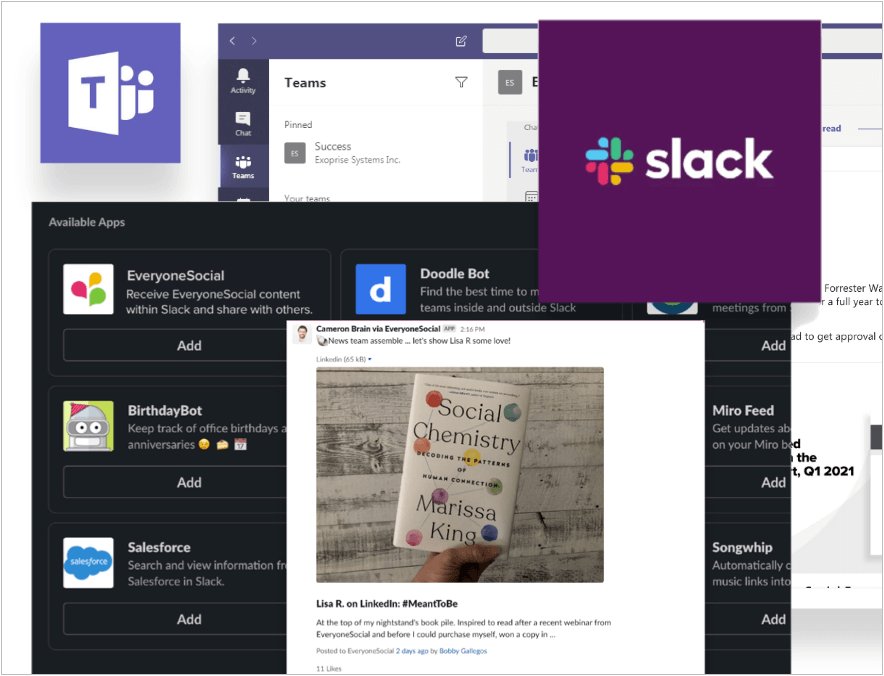The width and height of the screenshot is (884, 676).
Task: Open Activity in the Teams sidebar
Action: point(243,81)
